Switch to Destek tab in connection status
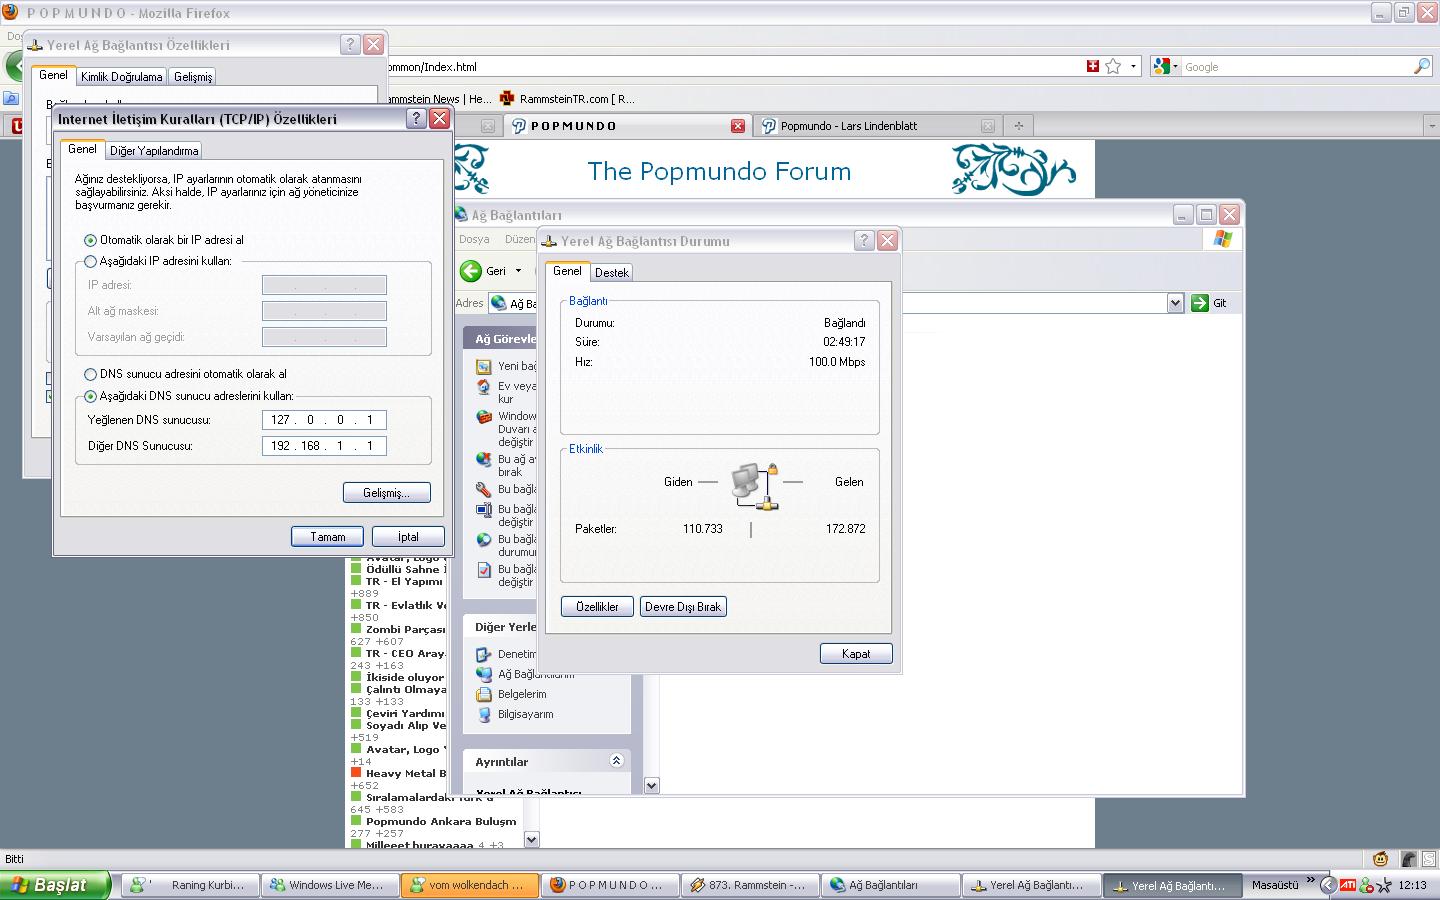 (612, 272)
